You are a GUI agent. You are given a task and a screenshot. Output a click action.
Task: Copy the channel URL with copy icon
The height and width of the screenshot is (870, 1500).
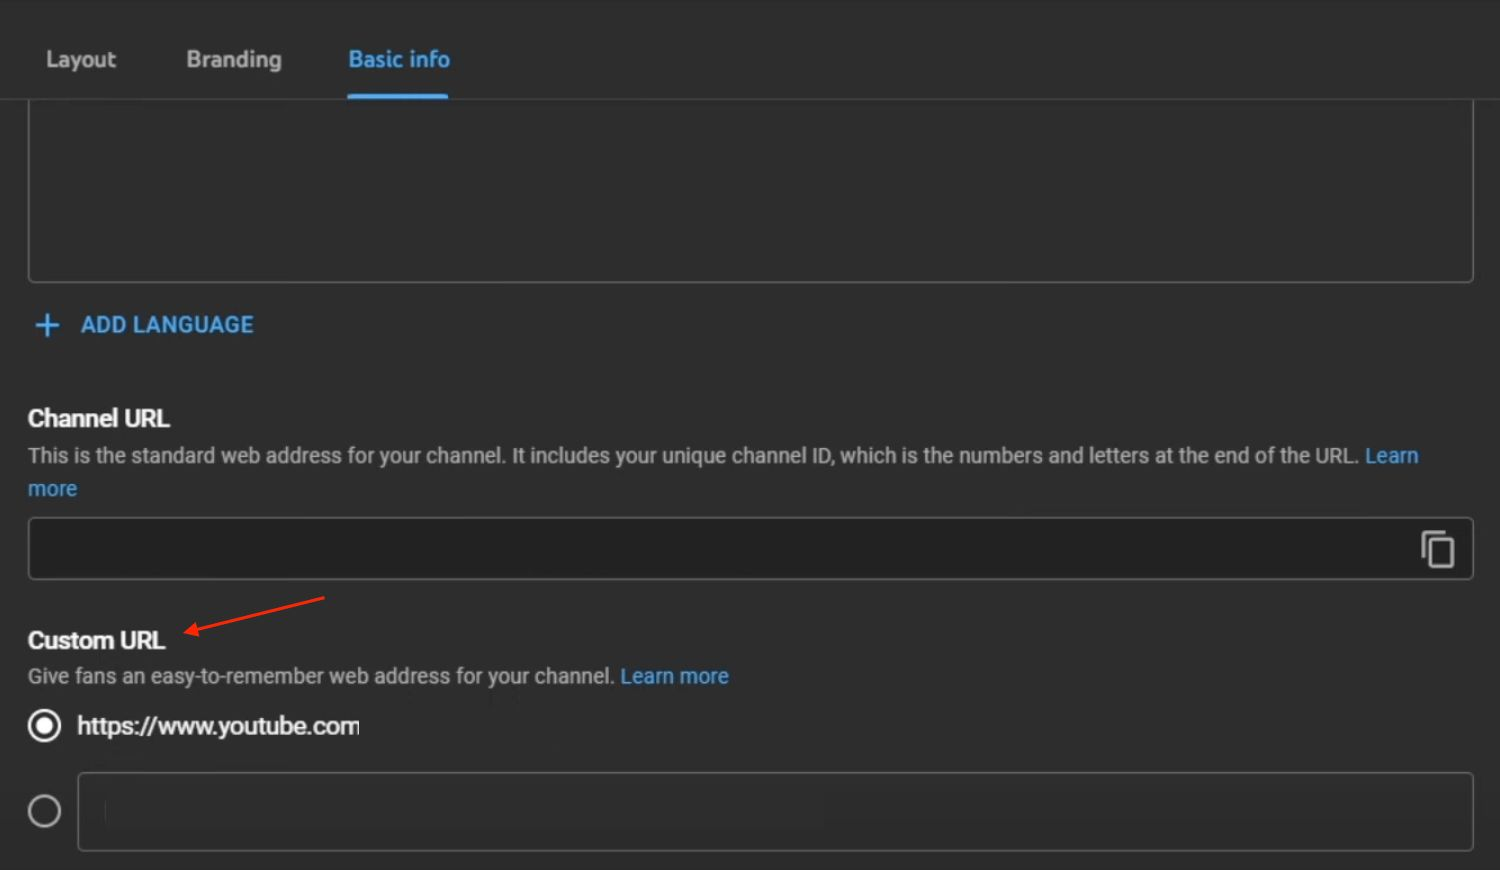1438,549
